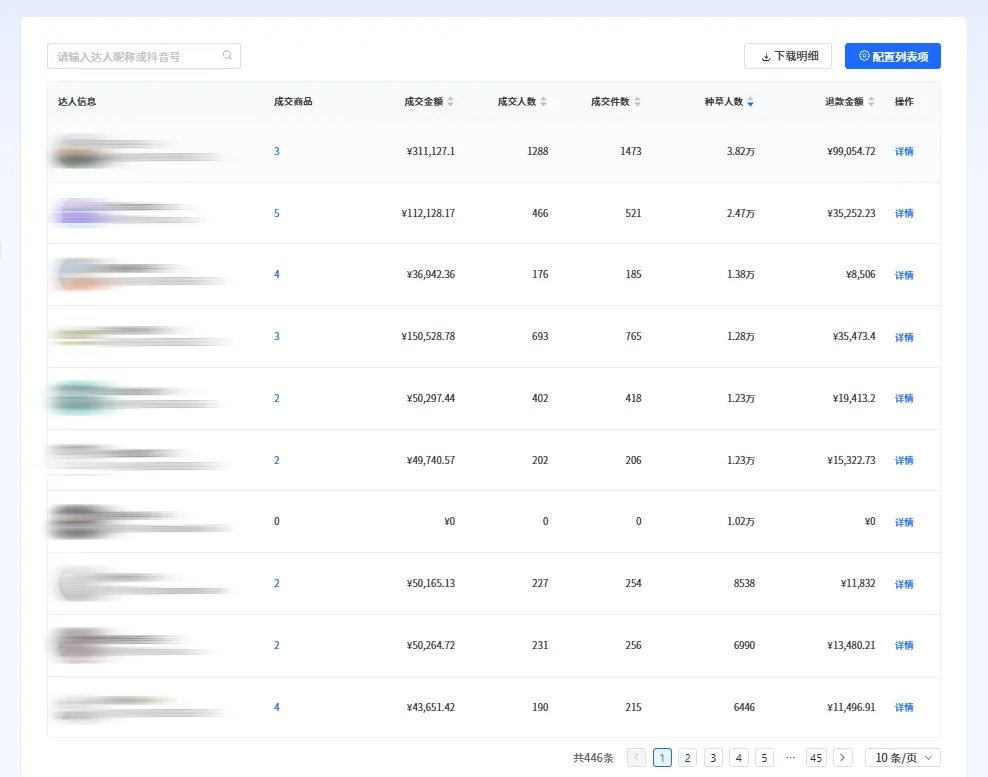Open 配置列表项 settings button

893,56
